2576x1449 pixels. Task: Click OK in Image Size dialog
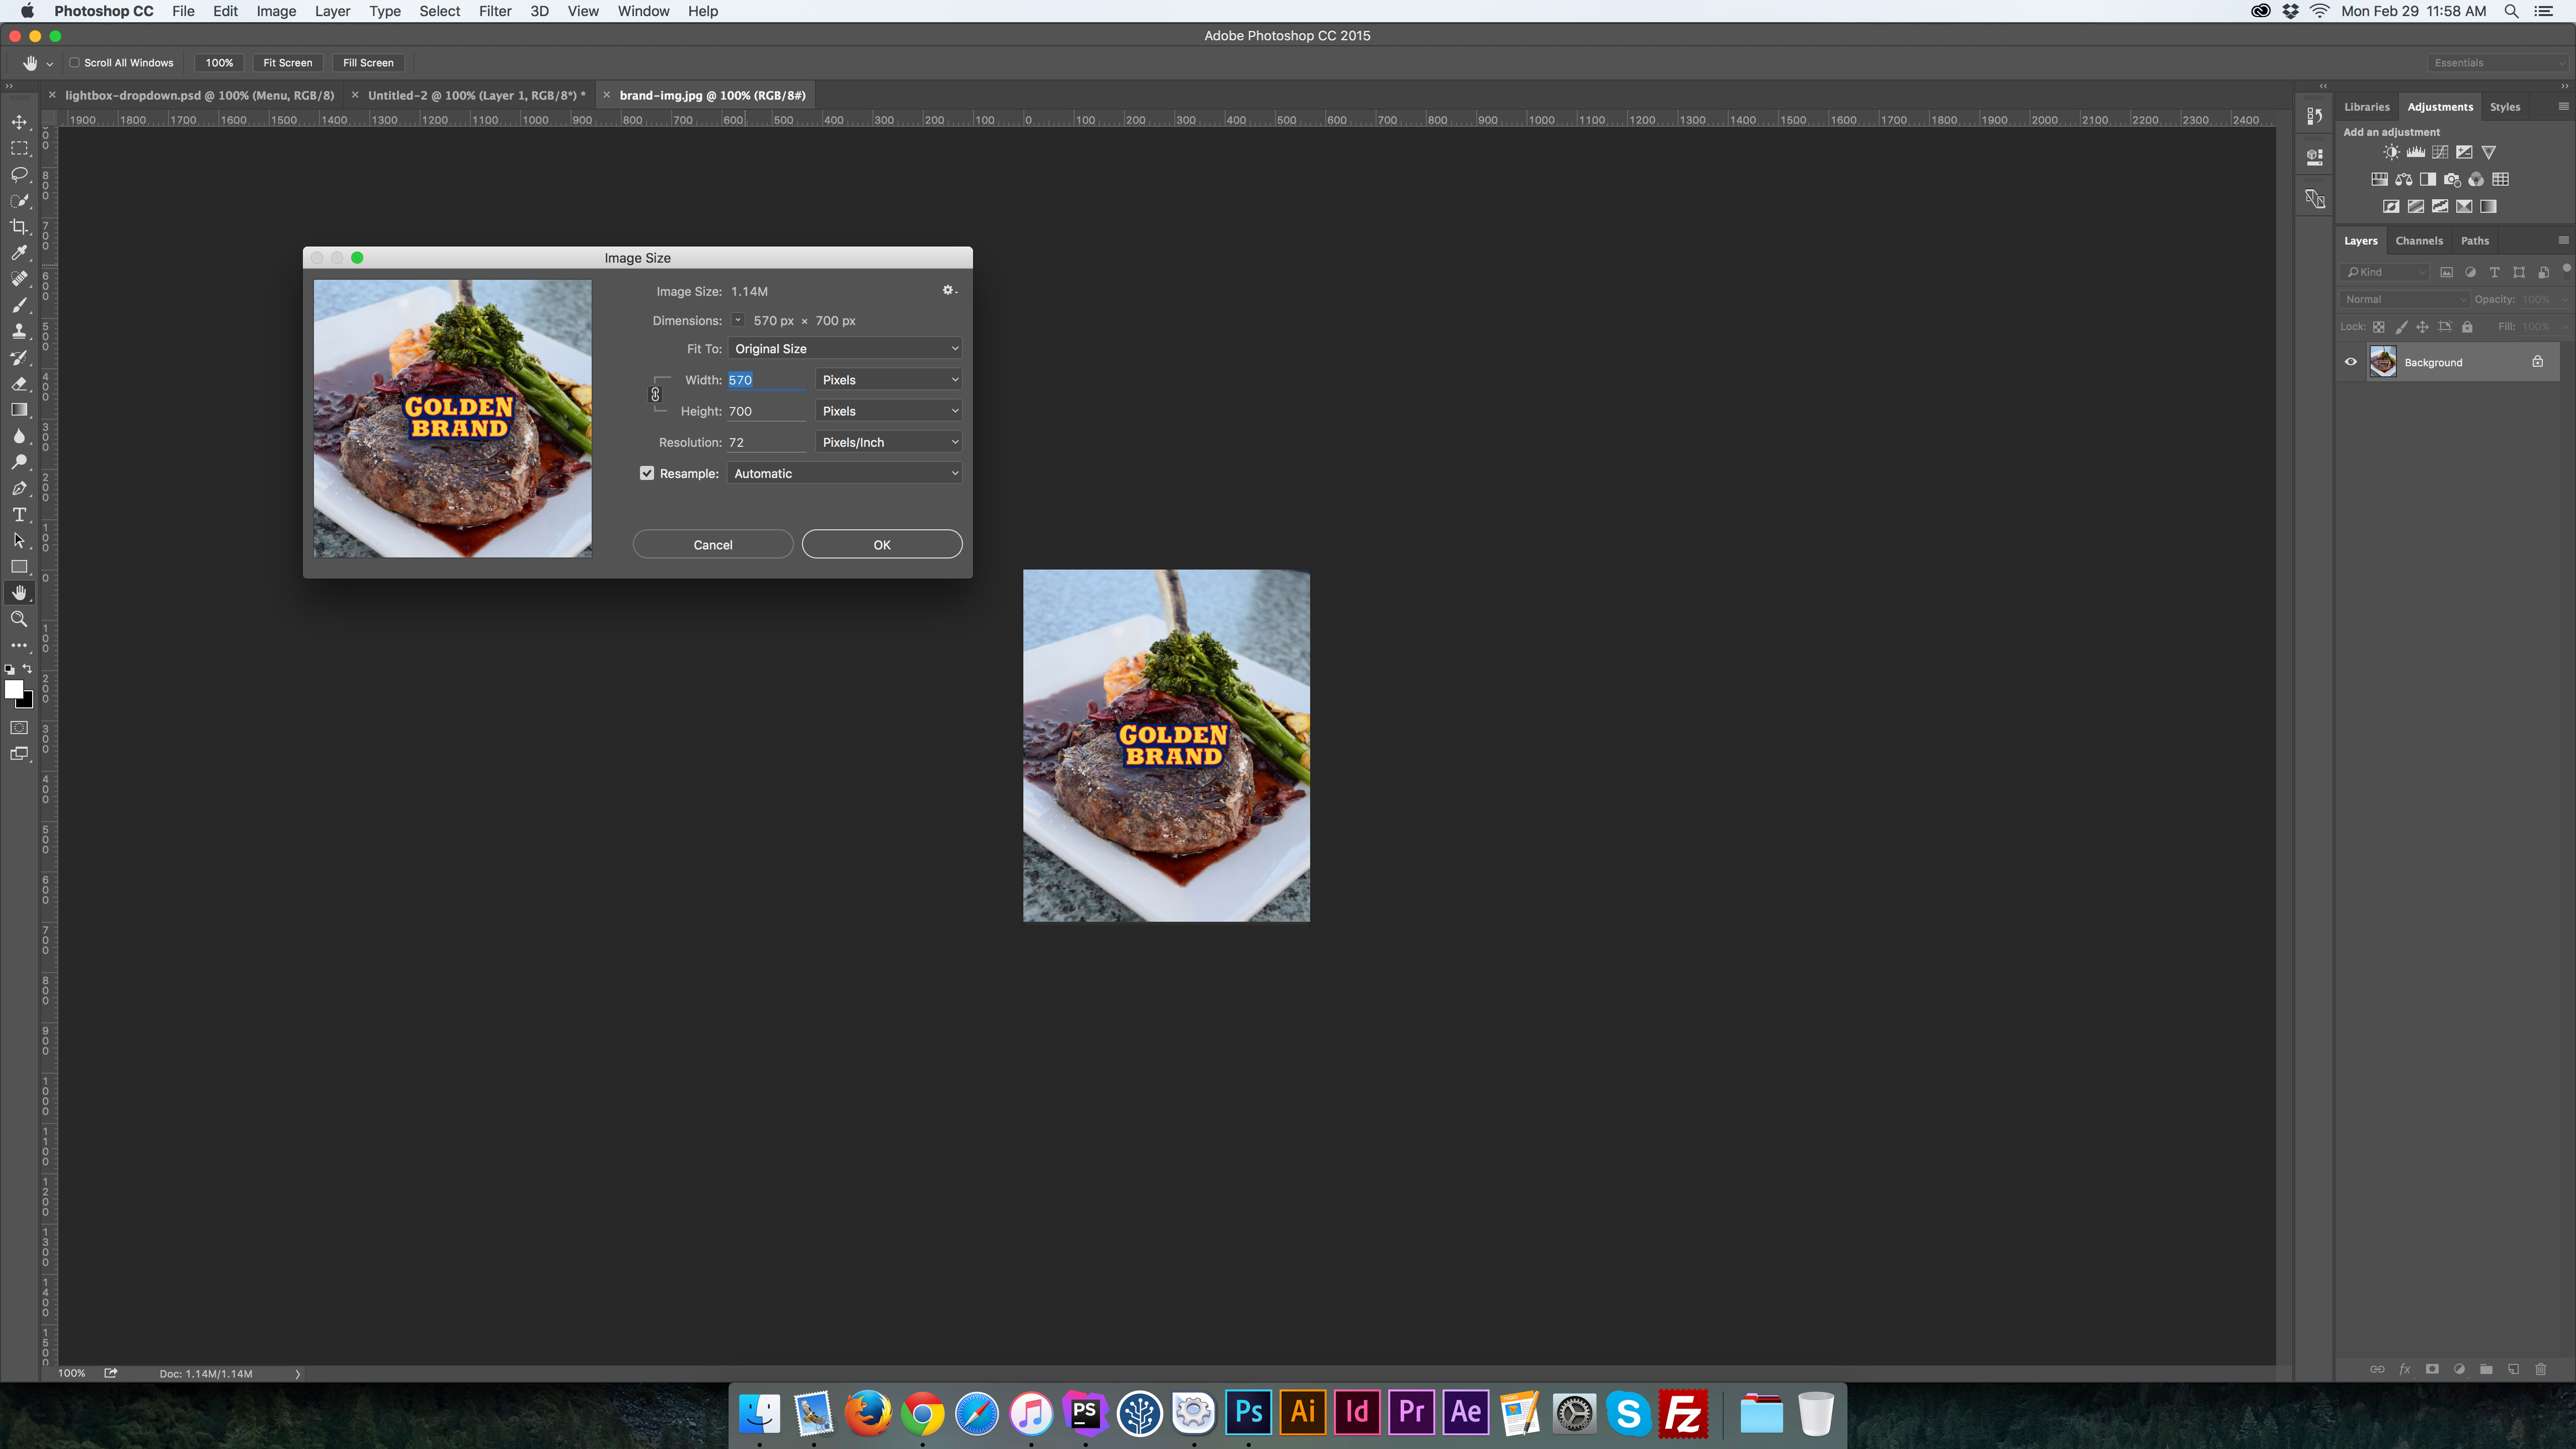pos(881,544)
